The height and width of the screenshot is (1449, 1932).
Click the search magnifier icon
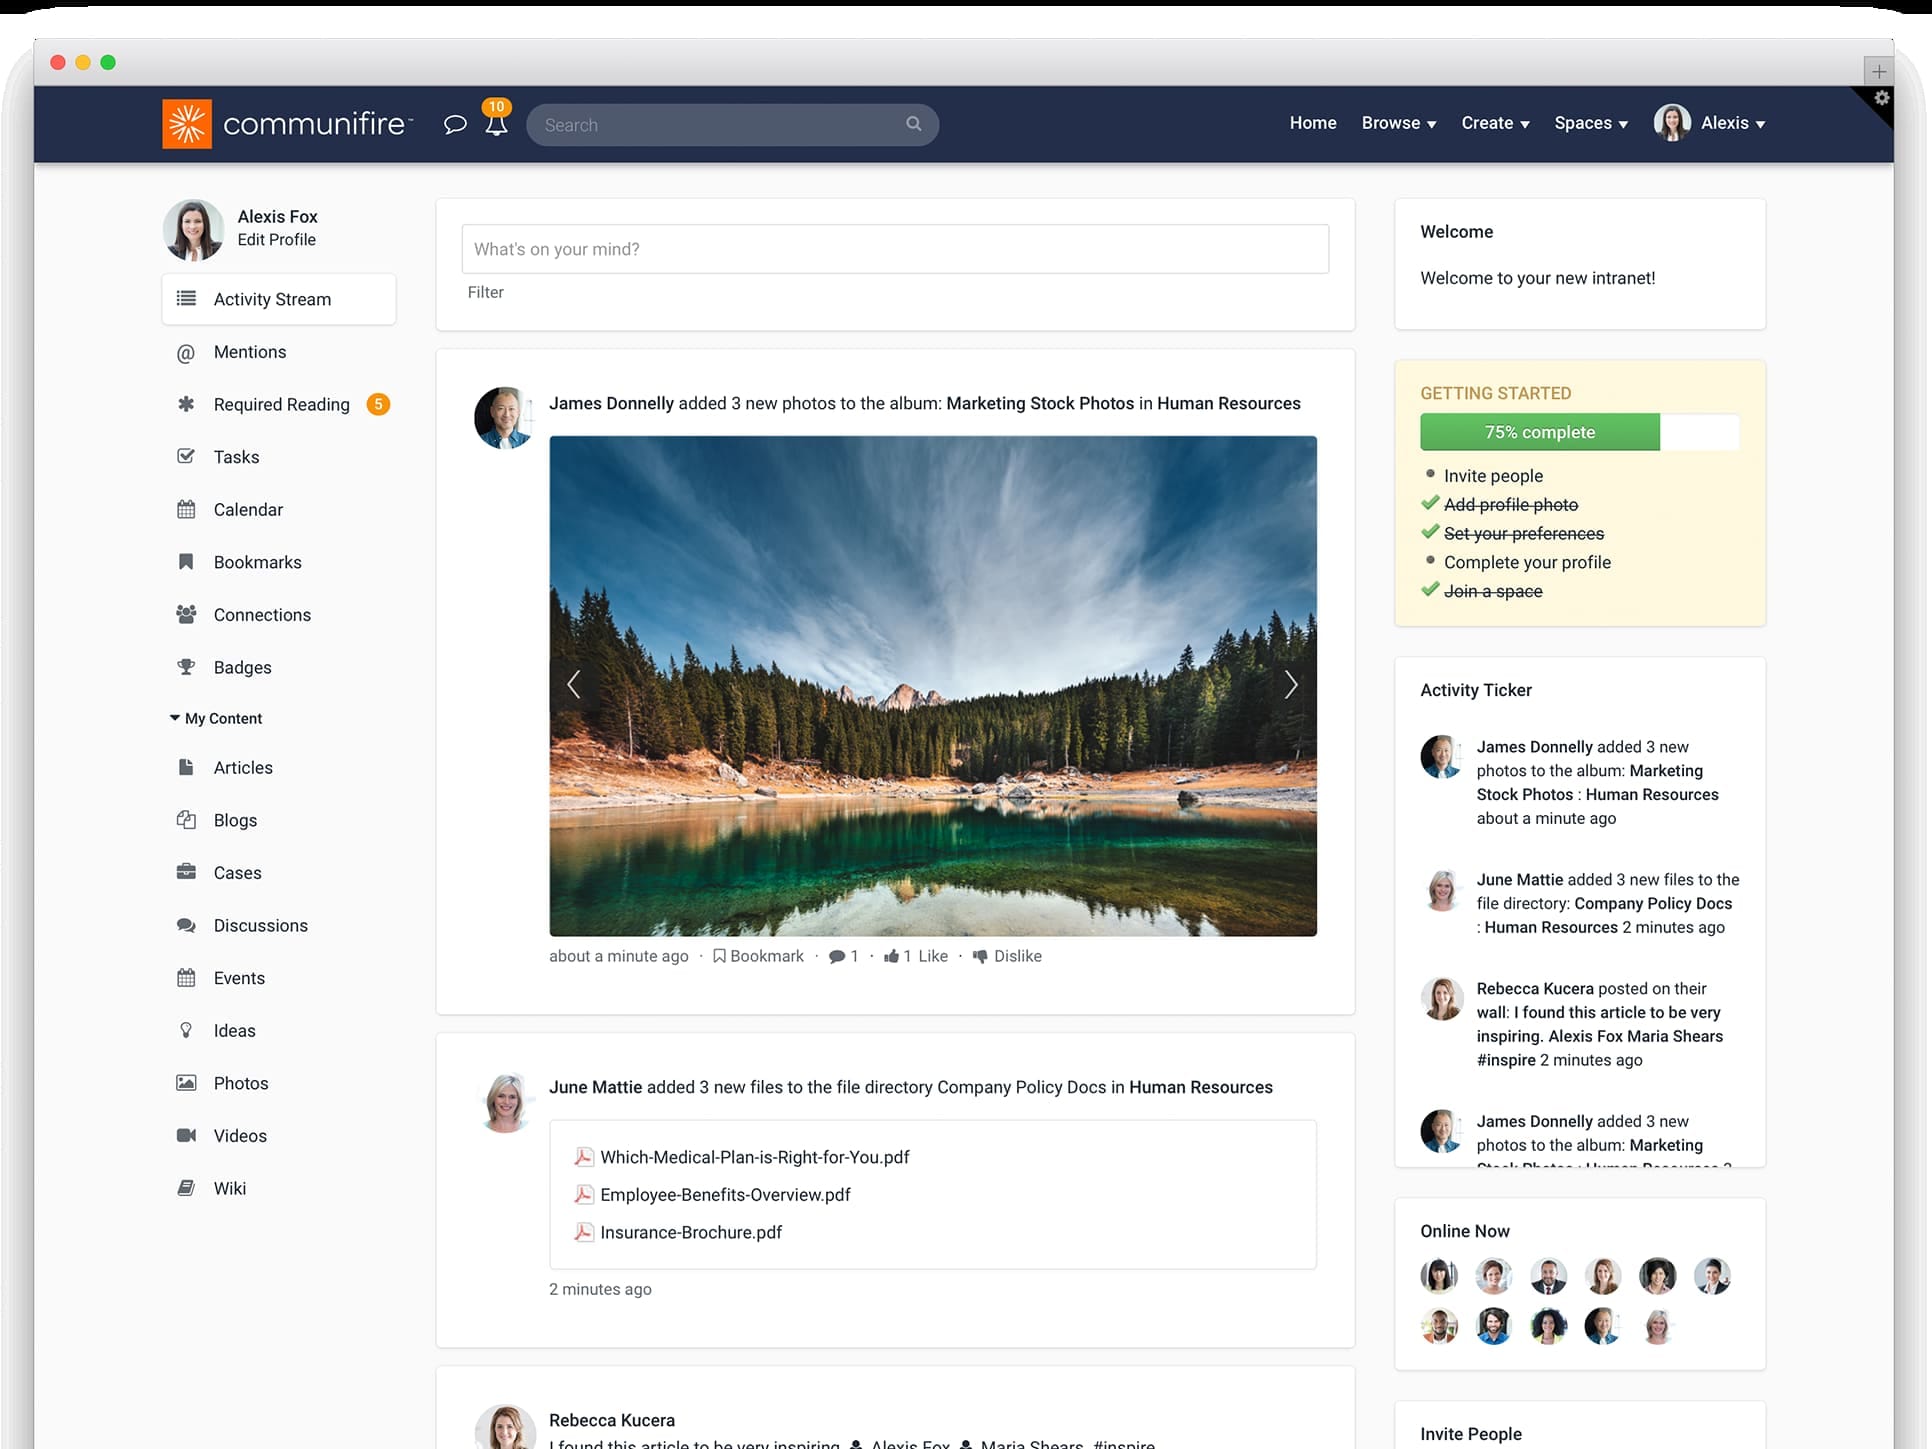(913, 124)
